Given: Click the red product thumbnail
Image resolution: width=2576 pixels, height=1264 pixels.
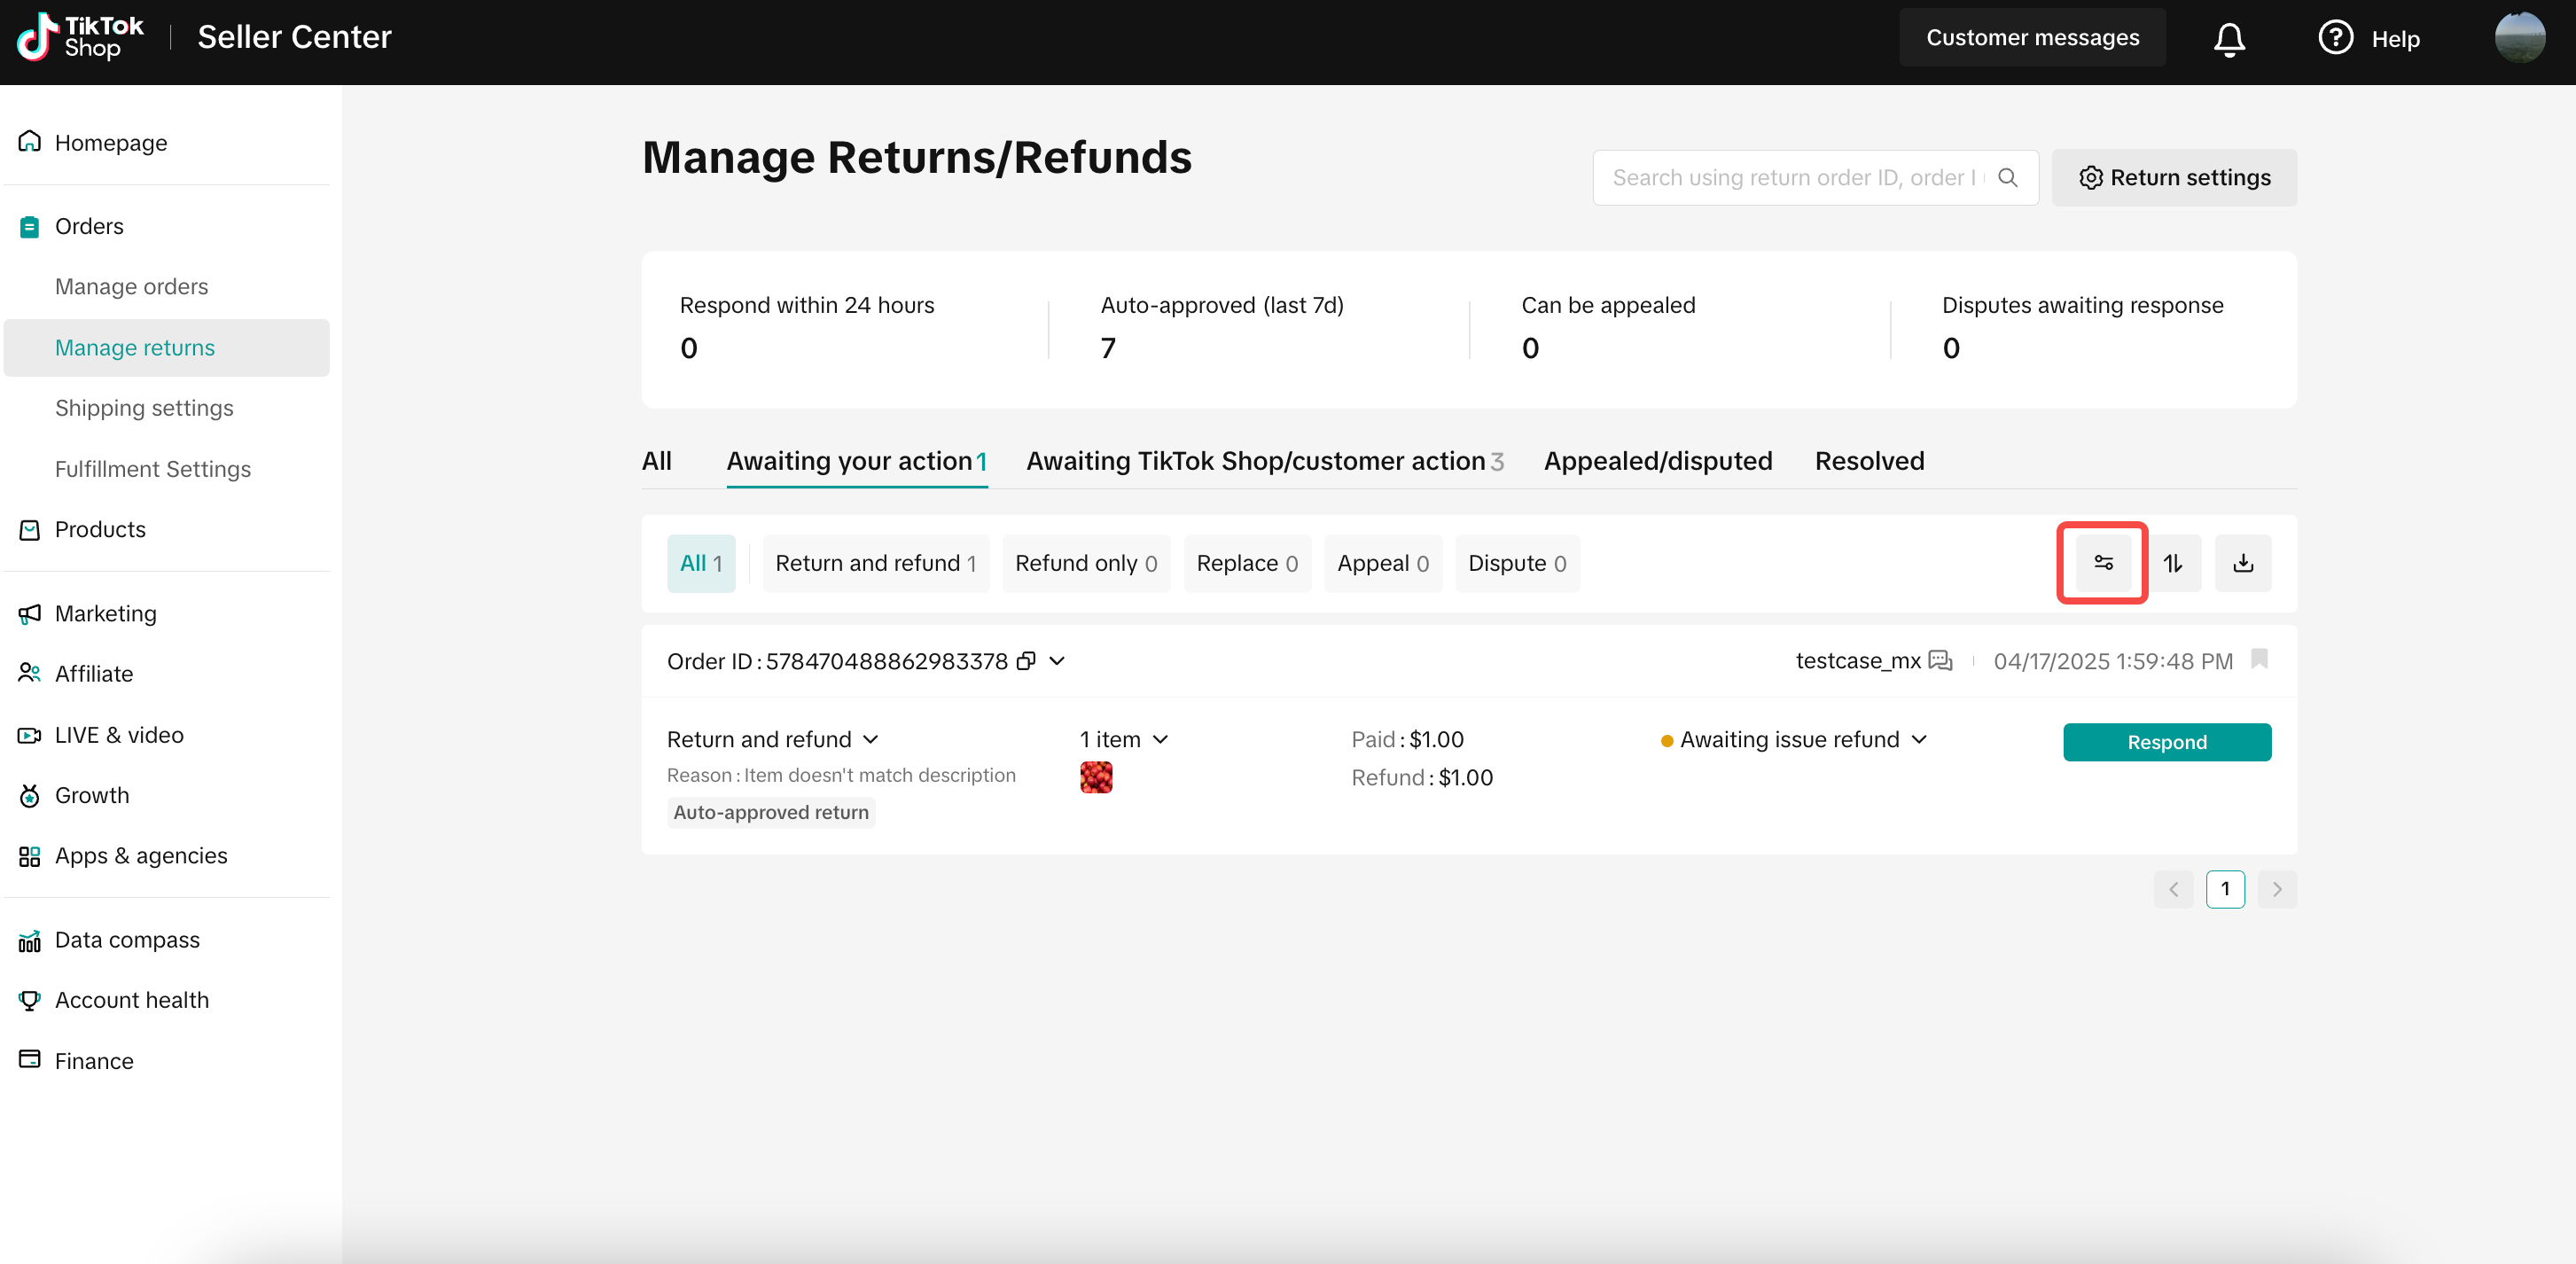Looking at the screenshot, I should tap(1096, 777).
